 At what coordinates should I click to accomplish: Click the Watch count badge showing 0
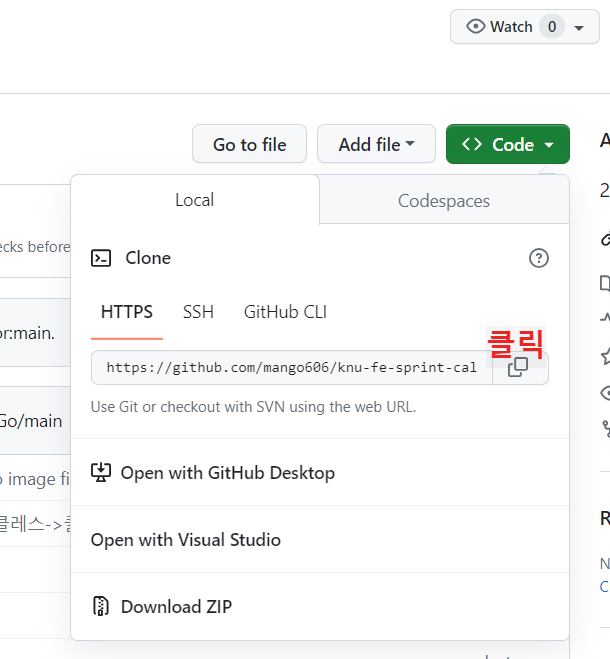552,27
